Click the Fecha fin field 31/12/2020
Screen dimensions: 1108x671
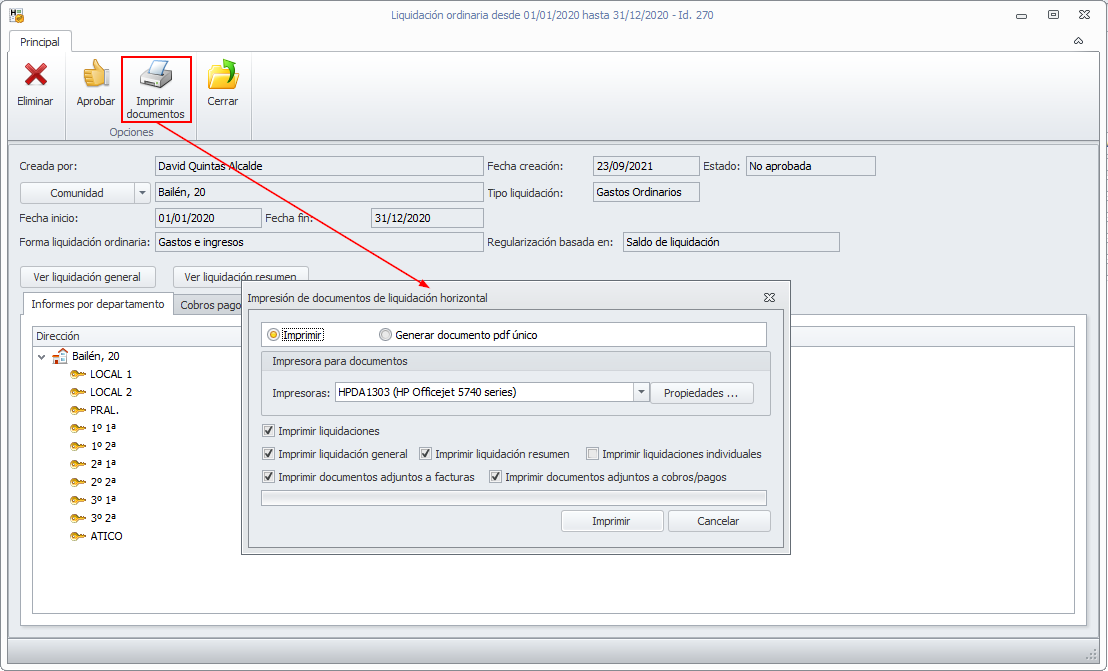click(x=427, y=218)
